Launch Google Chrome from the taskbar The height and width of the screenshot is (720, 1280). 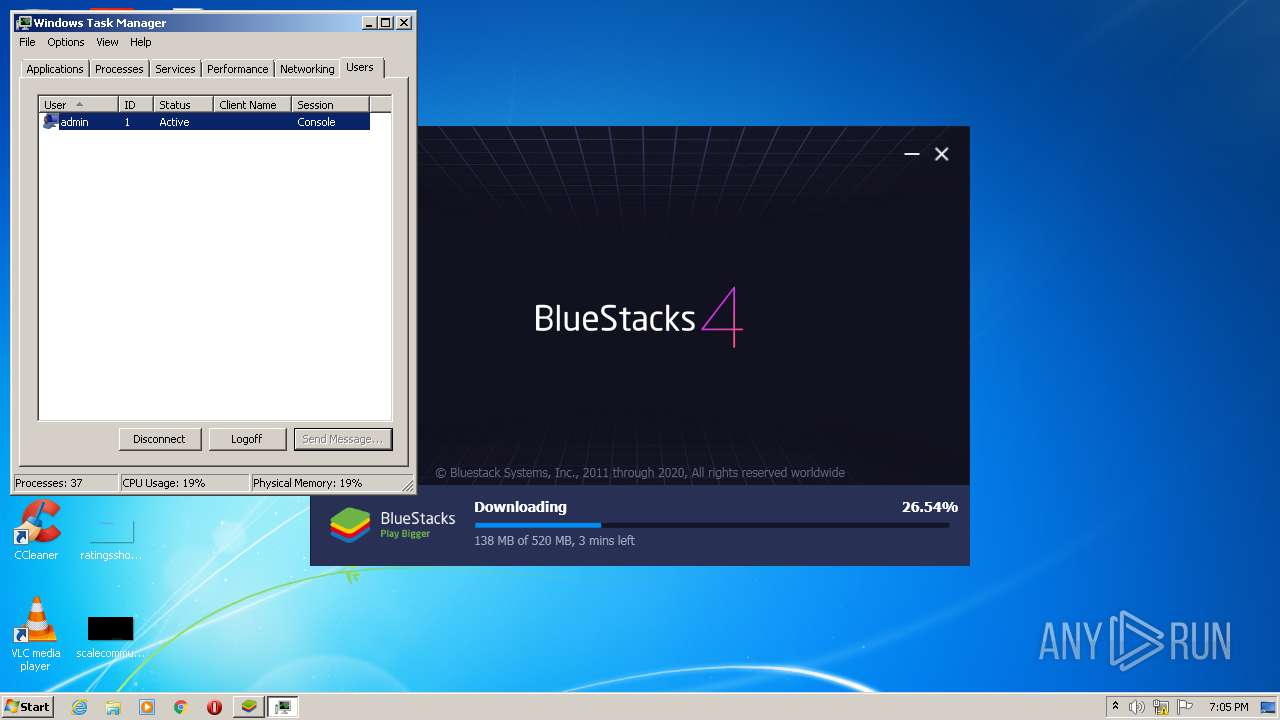181,707
